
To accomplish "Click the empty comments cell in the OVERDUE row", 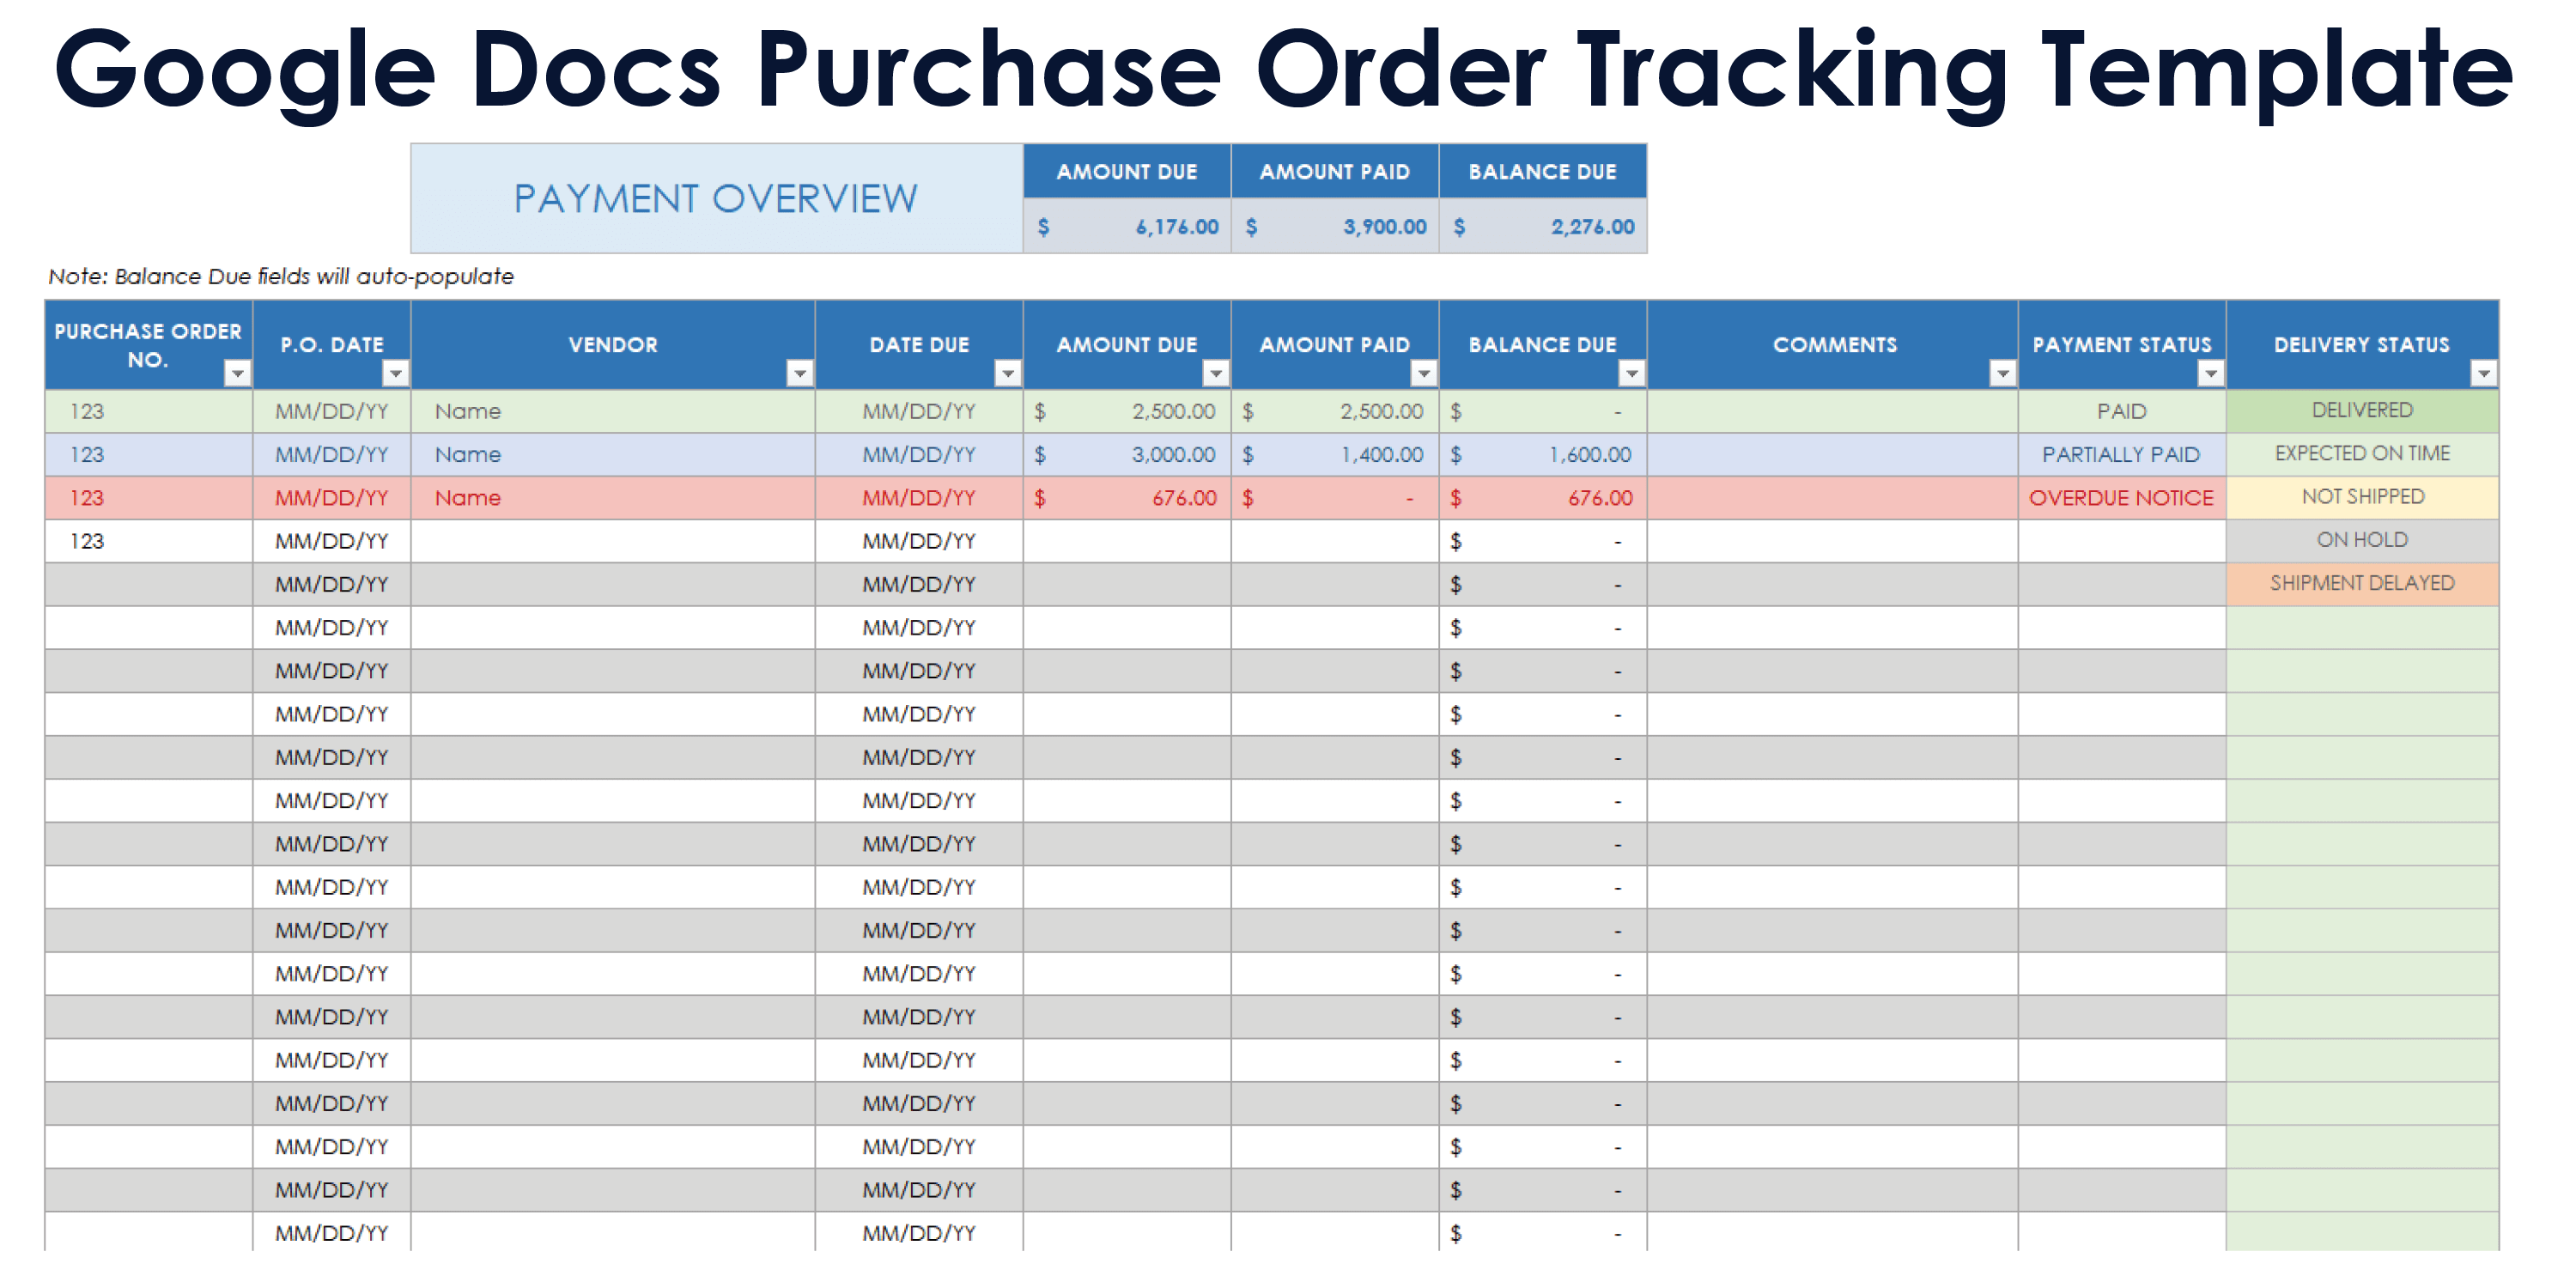I will [1833, 497].
